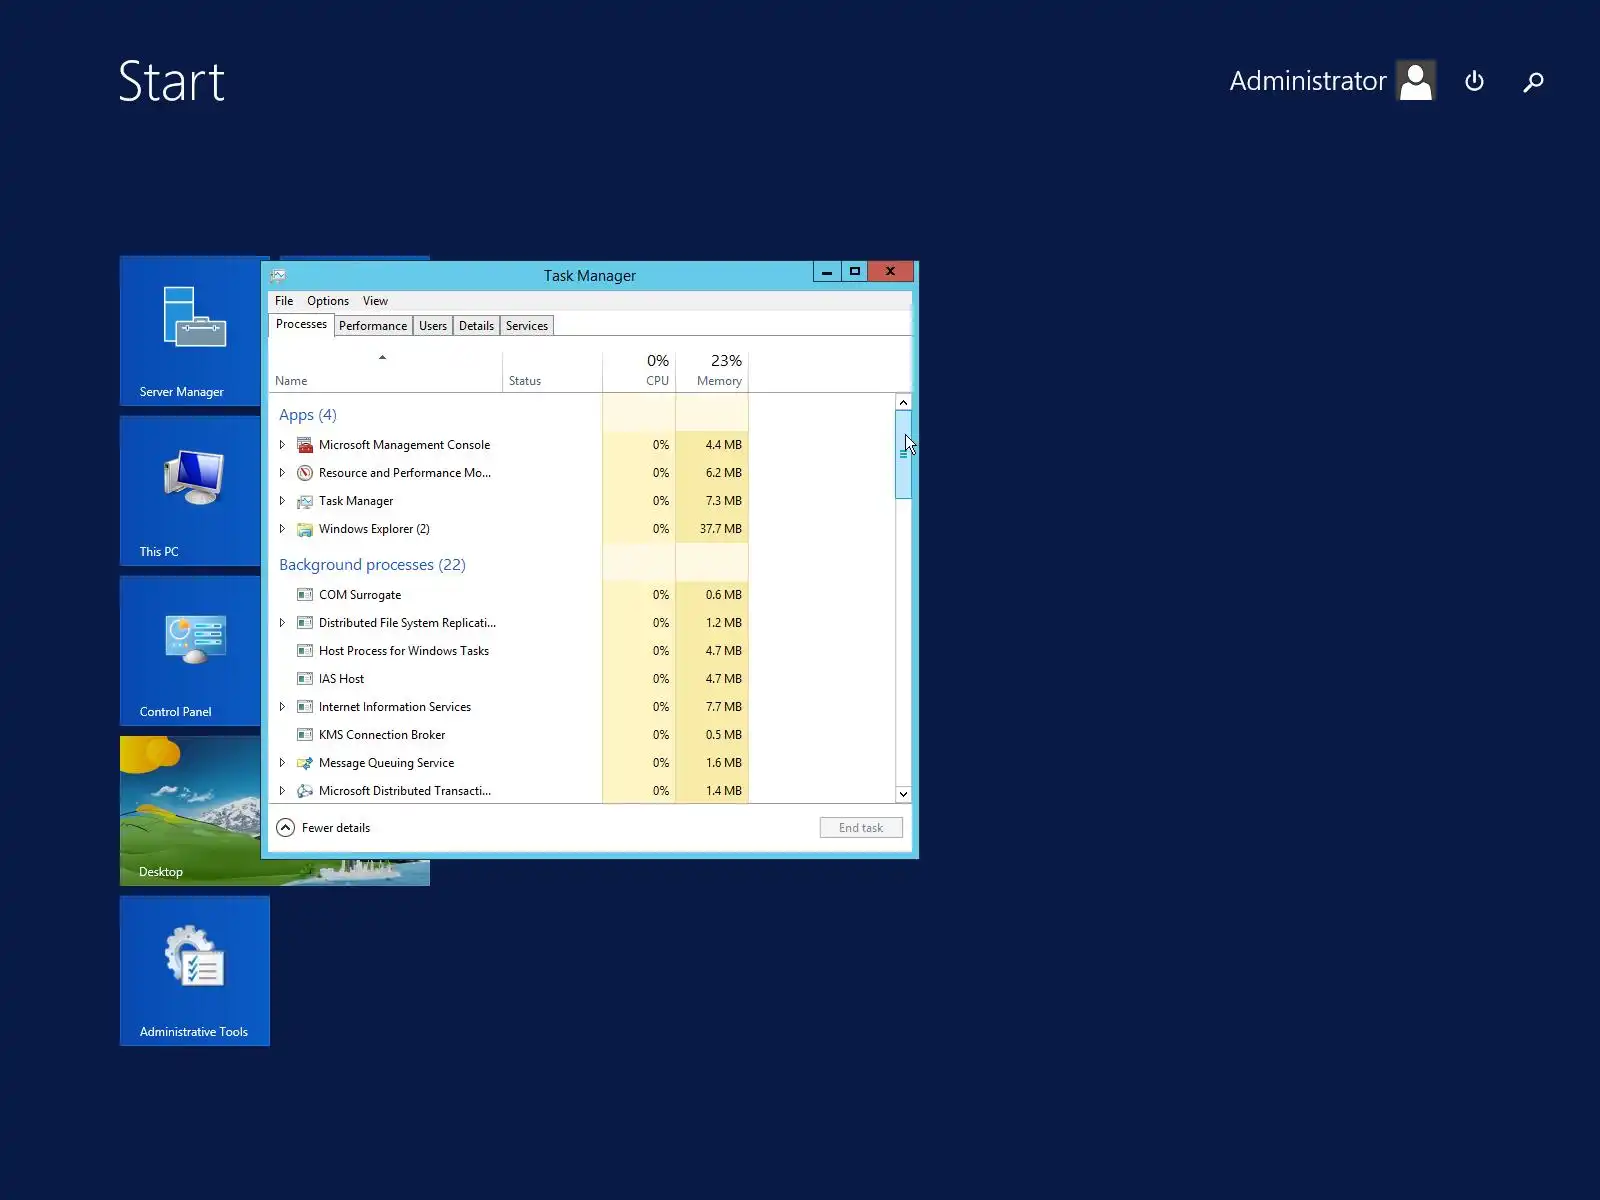The height and width of the screenshot is (1200, 1600).
Task: Select the Processes tab
Action: (301, 325)
